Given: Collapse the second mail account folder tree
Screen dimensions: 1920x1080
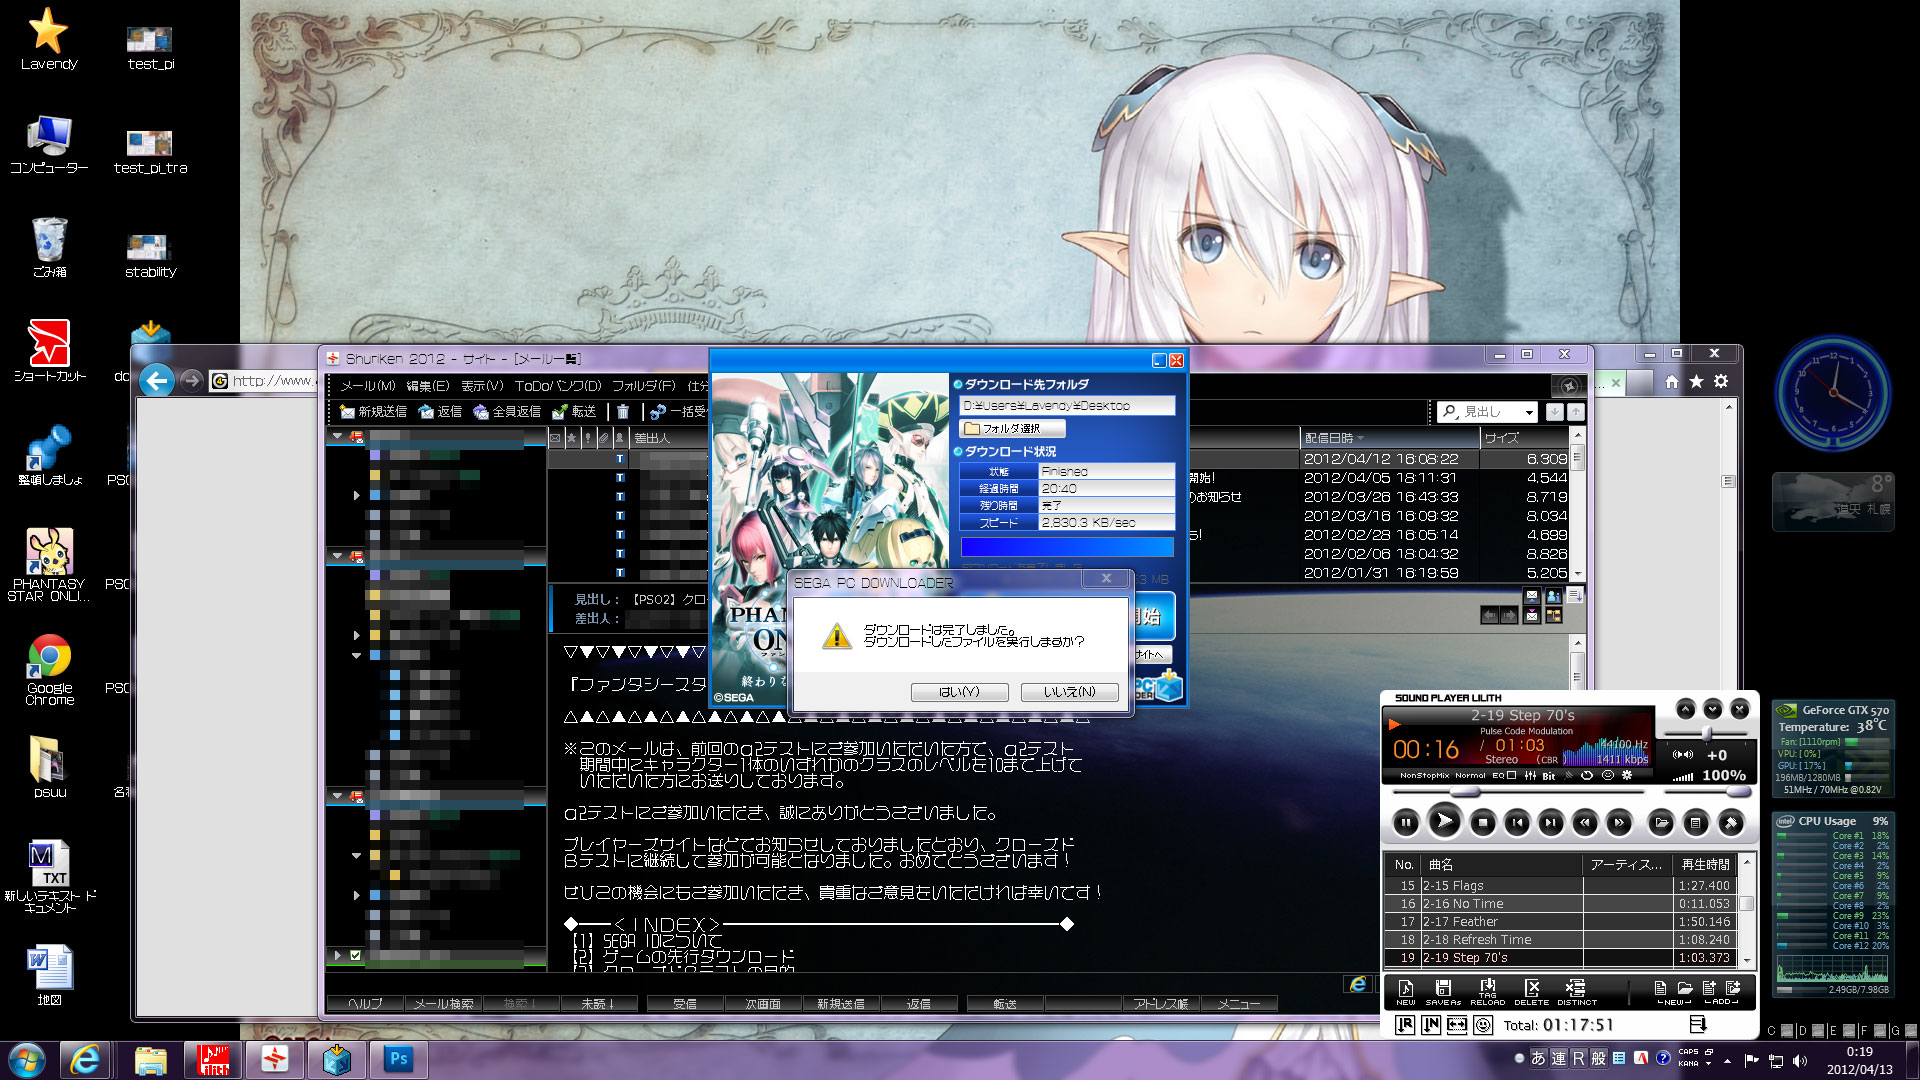Looking at the screenshot, I should (338, 556).
